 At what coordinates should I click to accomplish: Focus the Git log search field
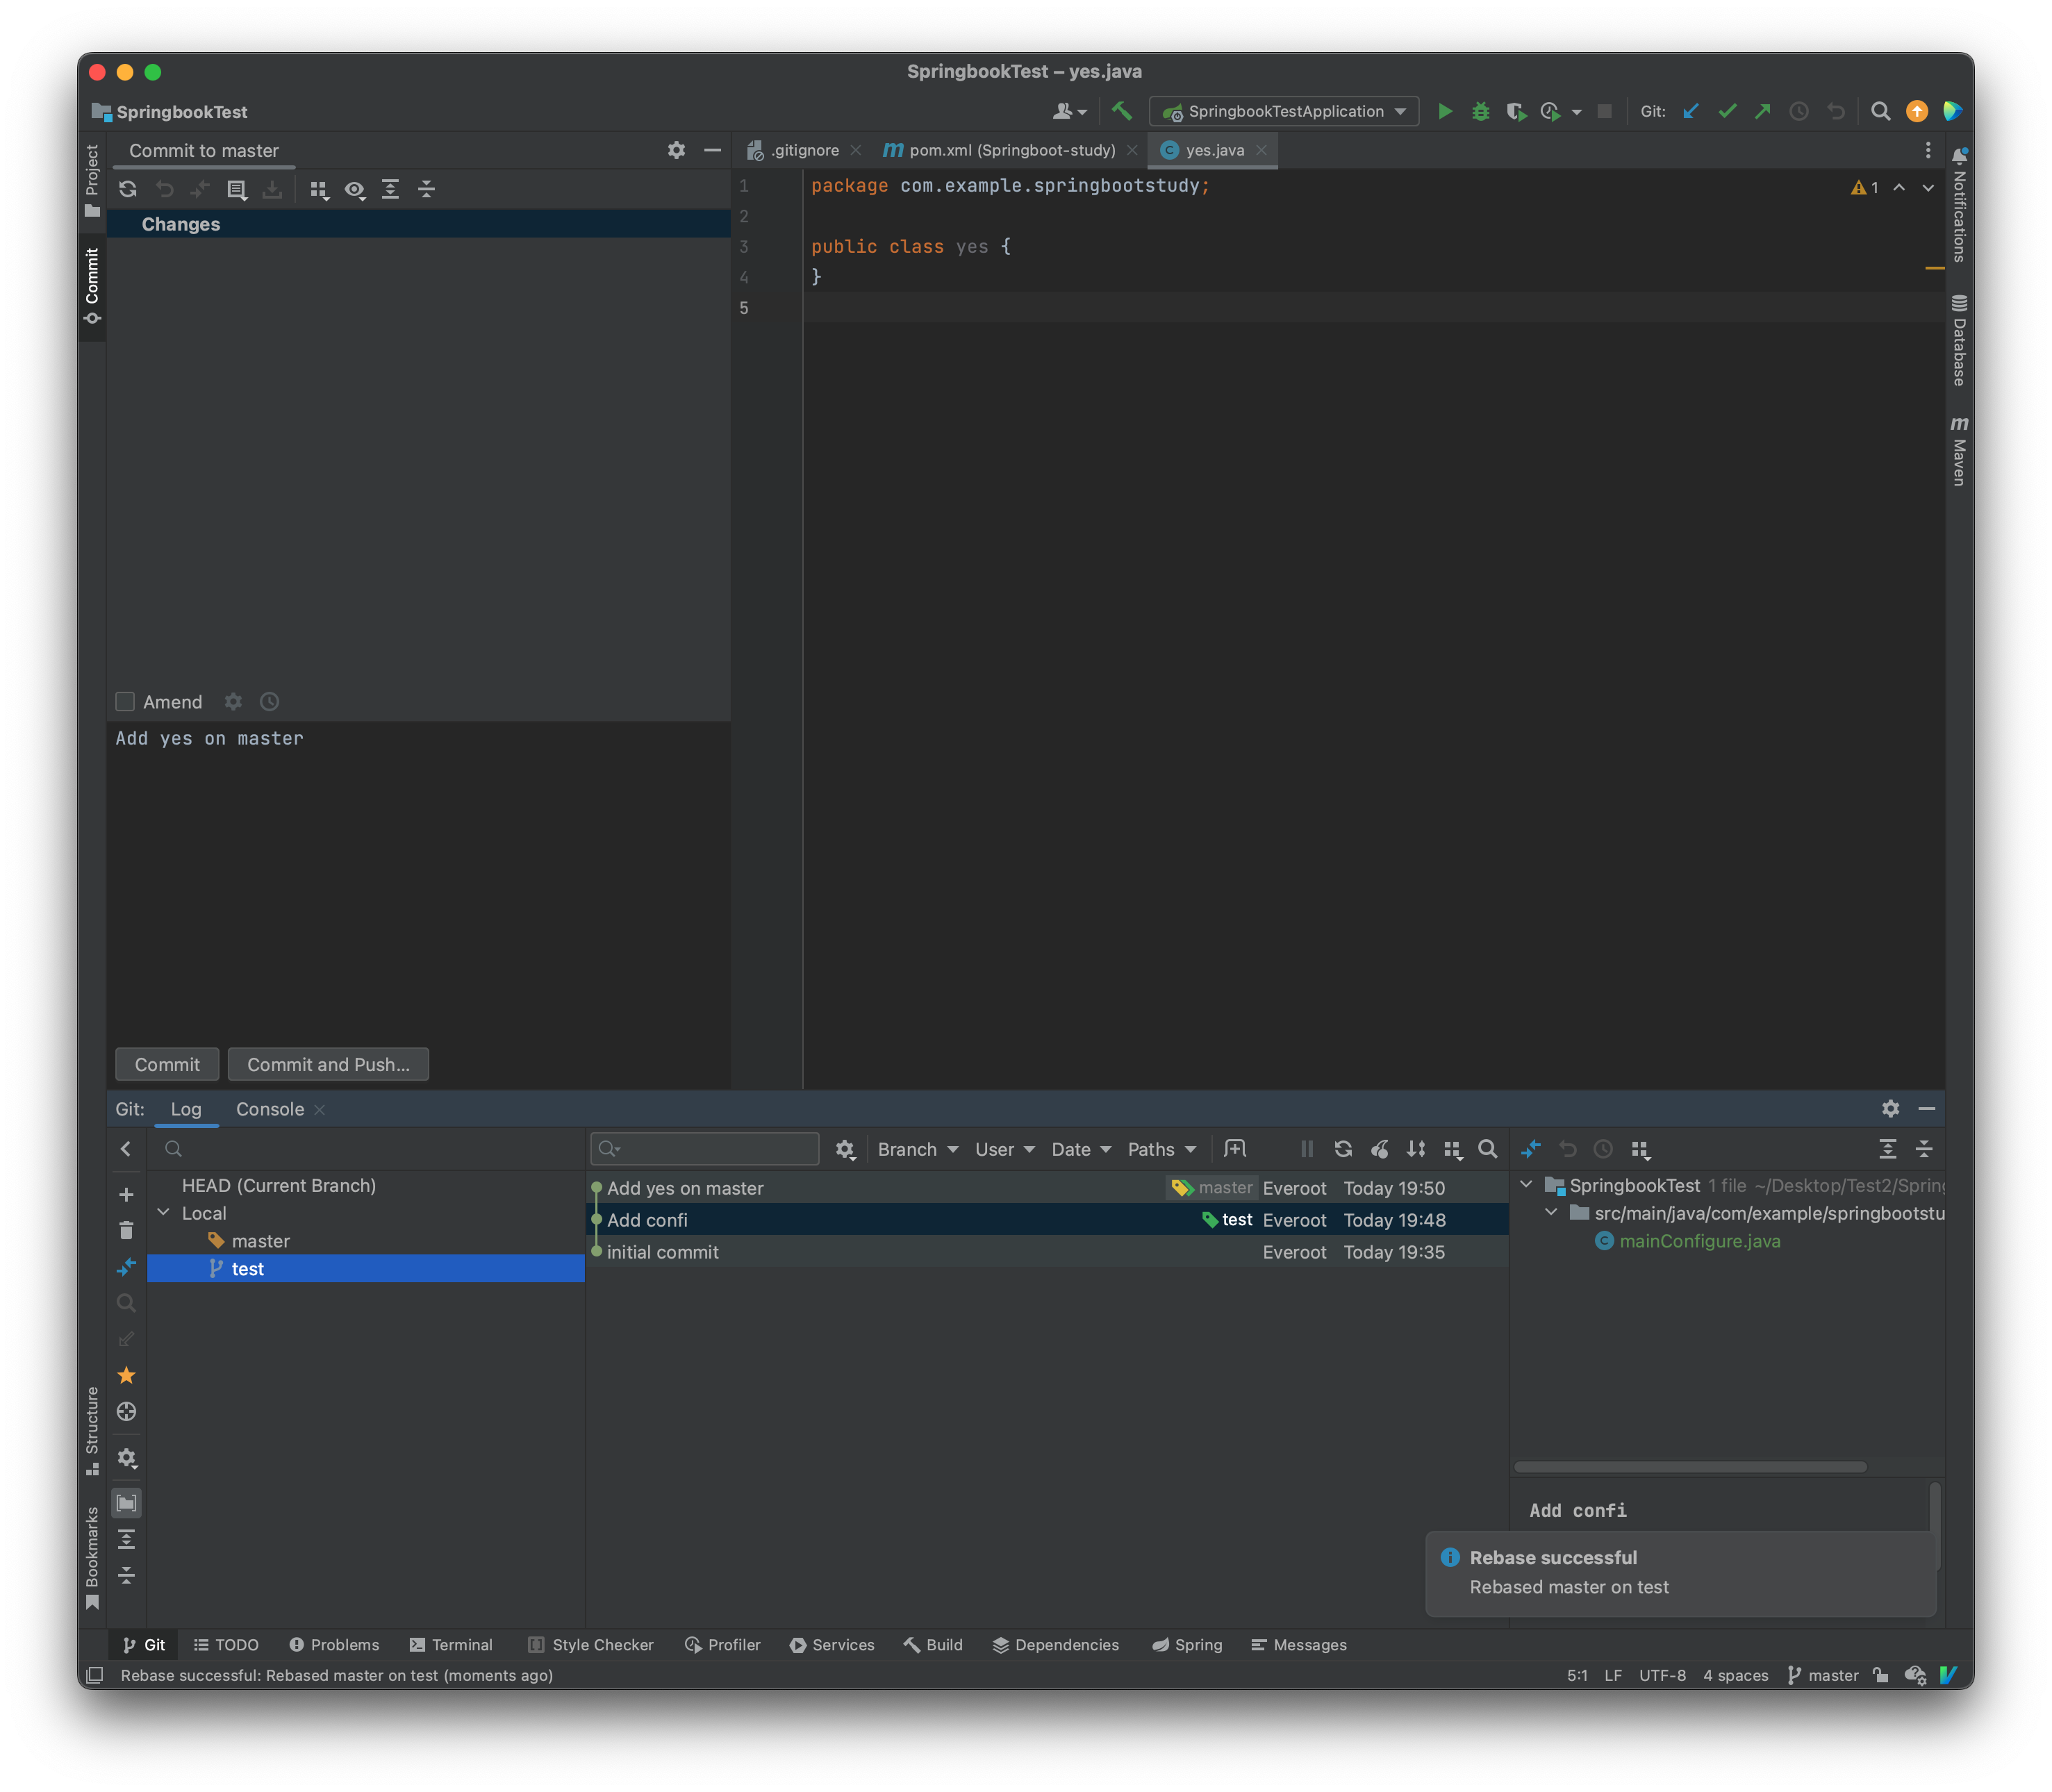tap(705, 1149)
